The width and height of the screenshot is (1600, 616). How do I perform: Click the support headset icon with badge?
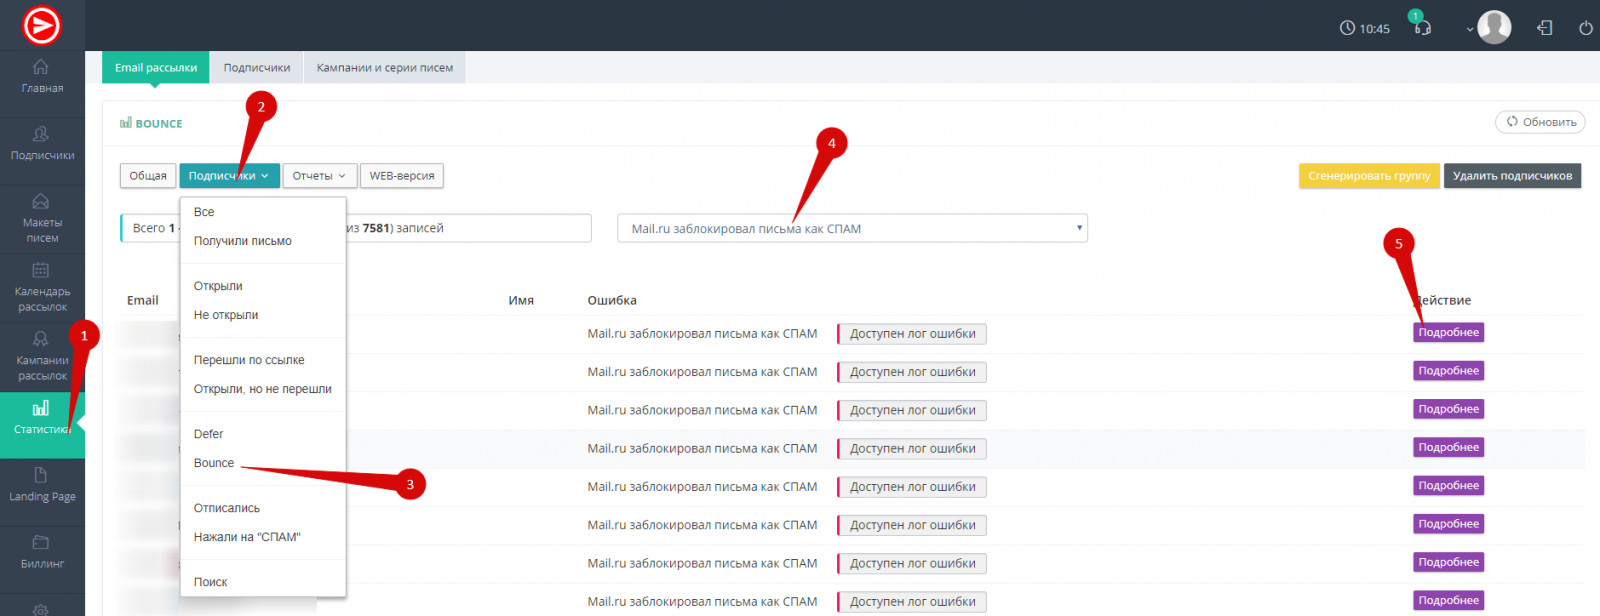pyautogui.click(x=1421, y=27)
